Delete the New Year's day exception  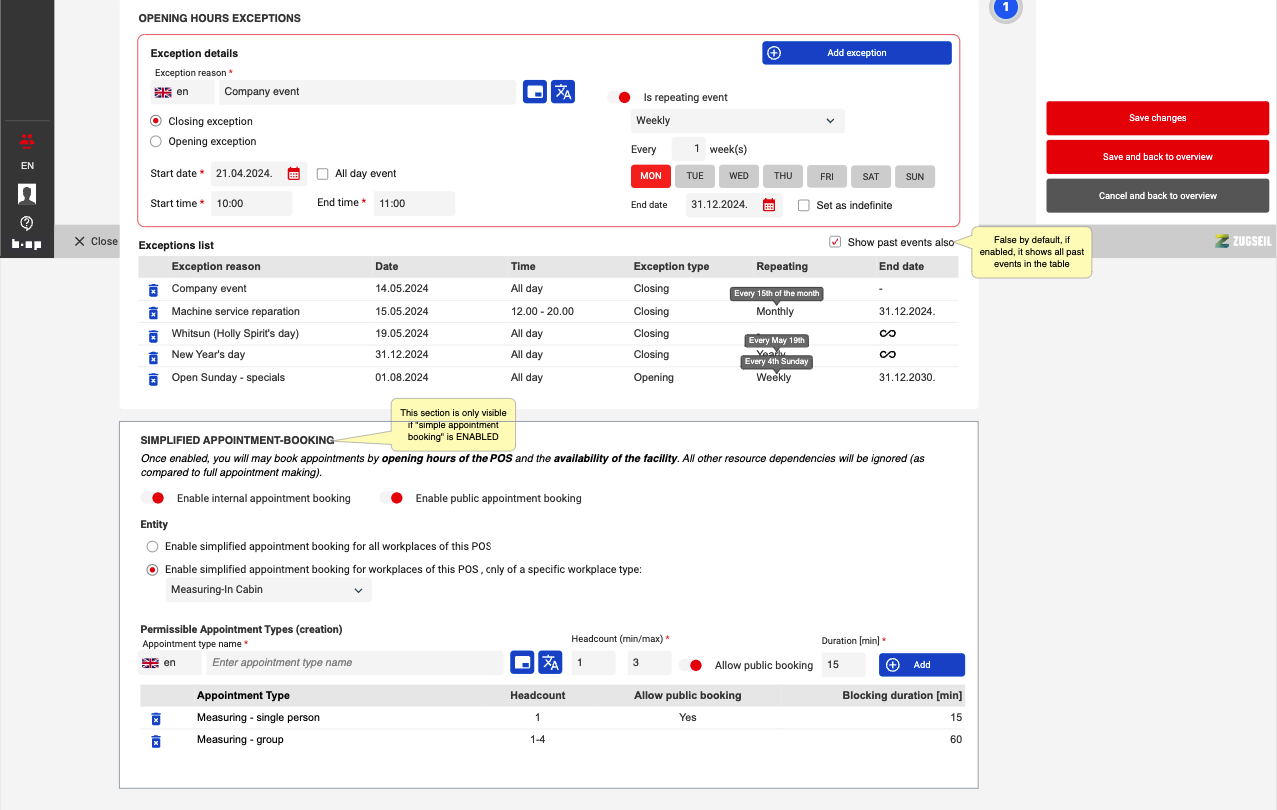click(x=153, y=356)
